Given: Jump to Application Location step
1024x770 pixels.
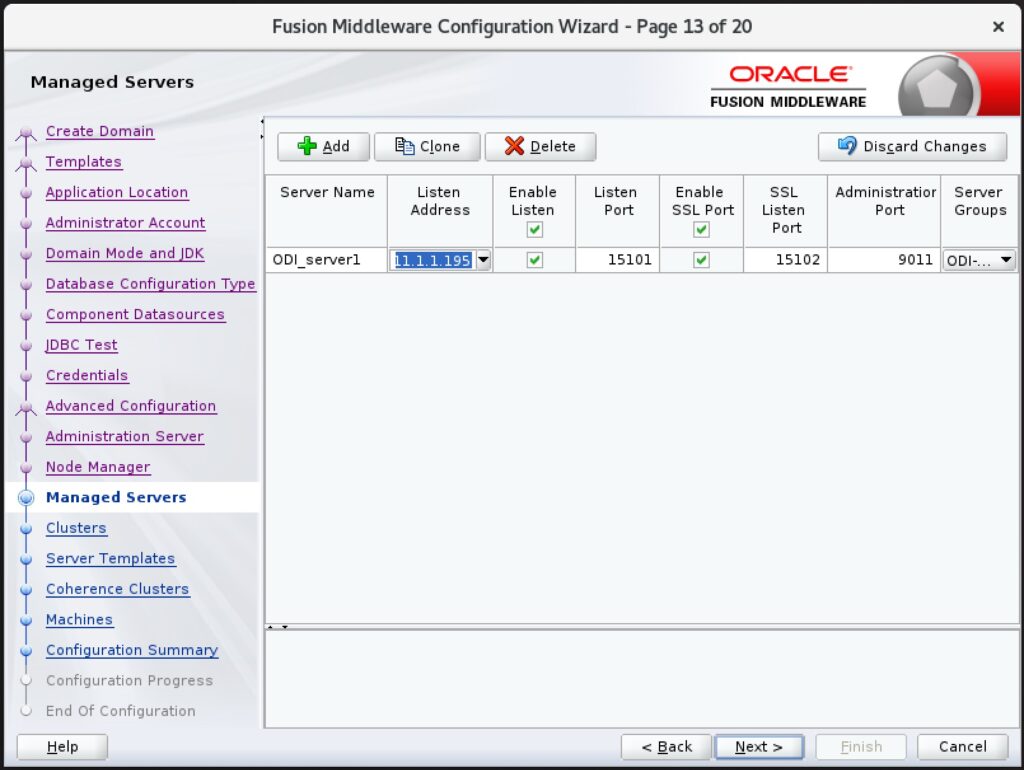Looking at the screenshot, I should pos(117,193).
